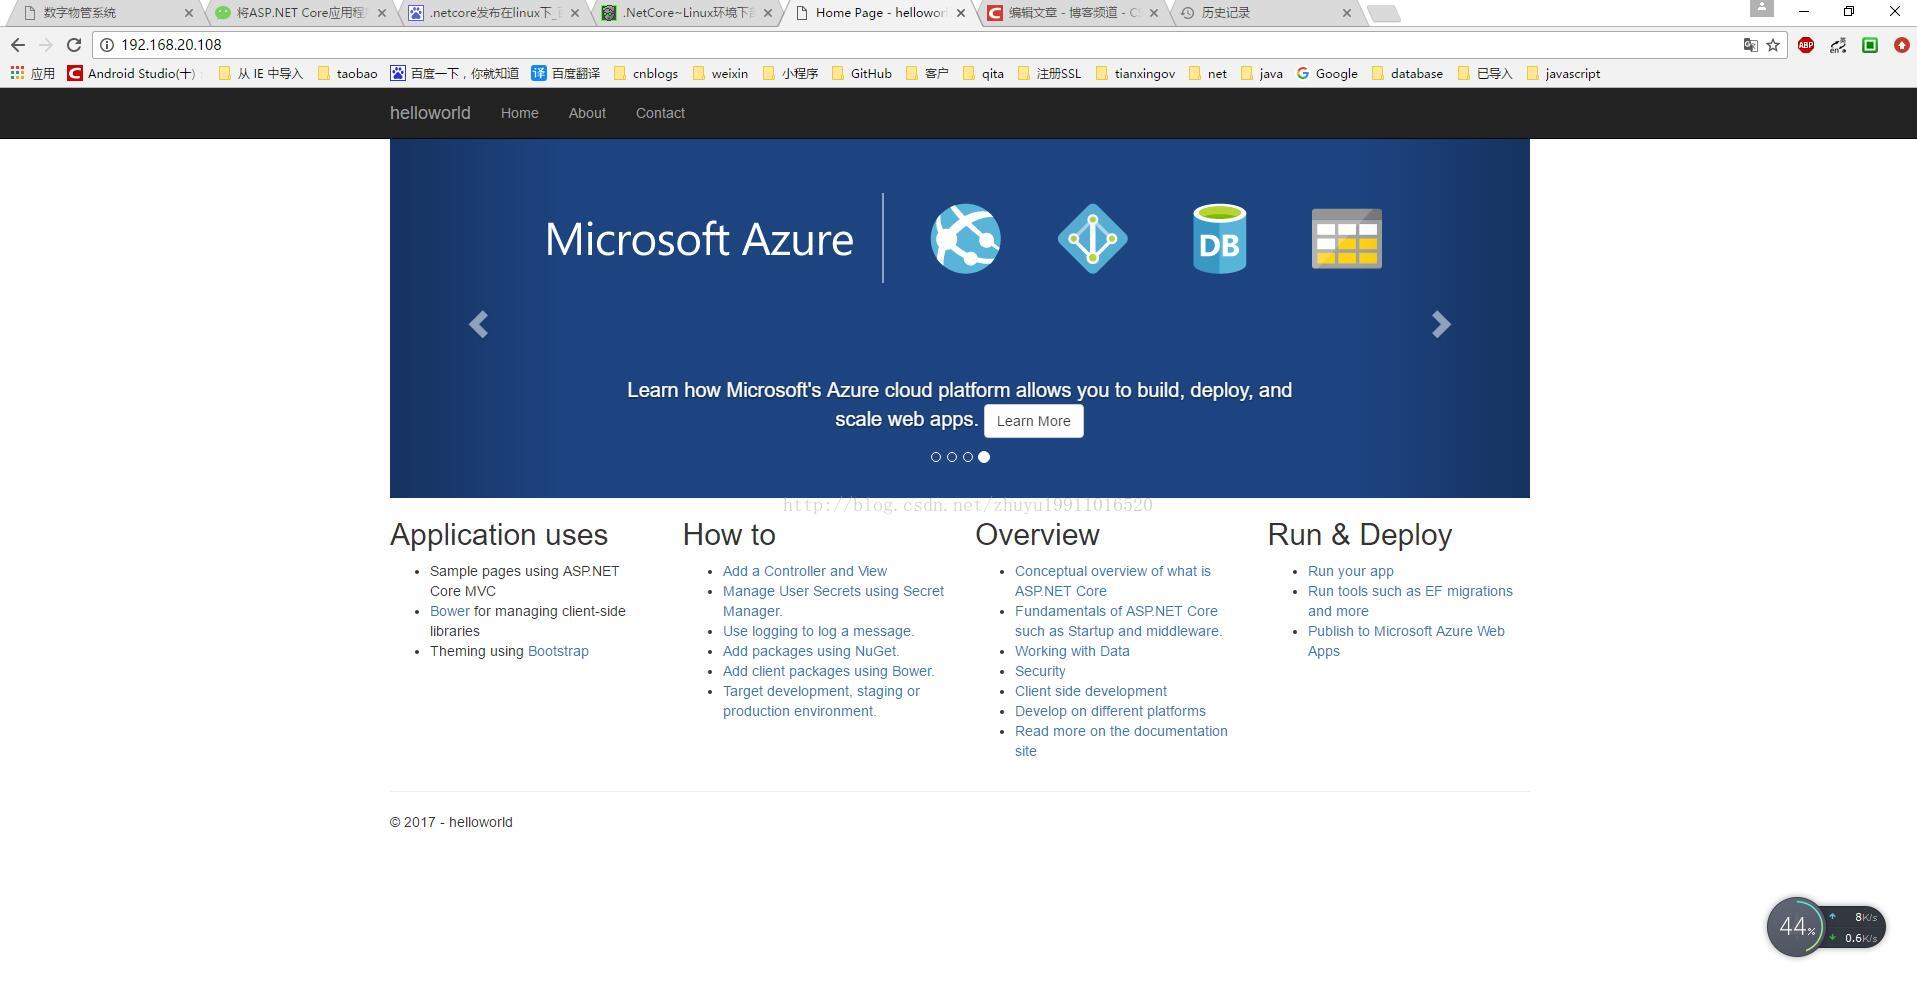
Task: Click the red circle extension icon at far right
Action: [1902, 45]
